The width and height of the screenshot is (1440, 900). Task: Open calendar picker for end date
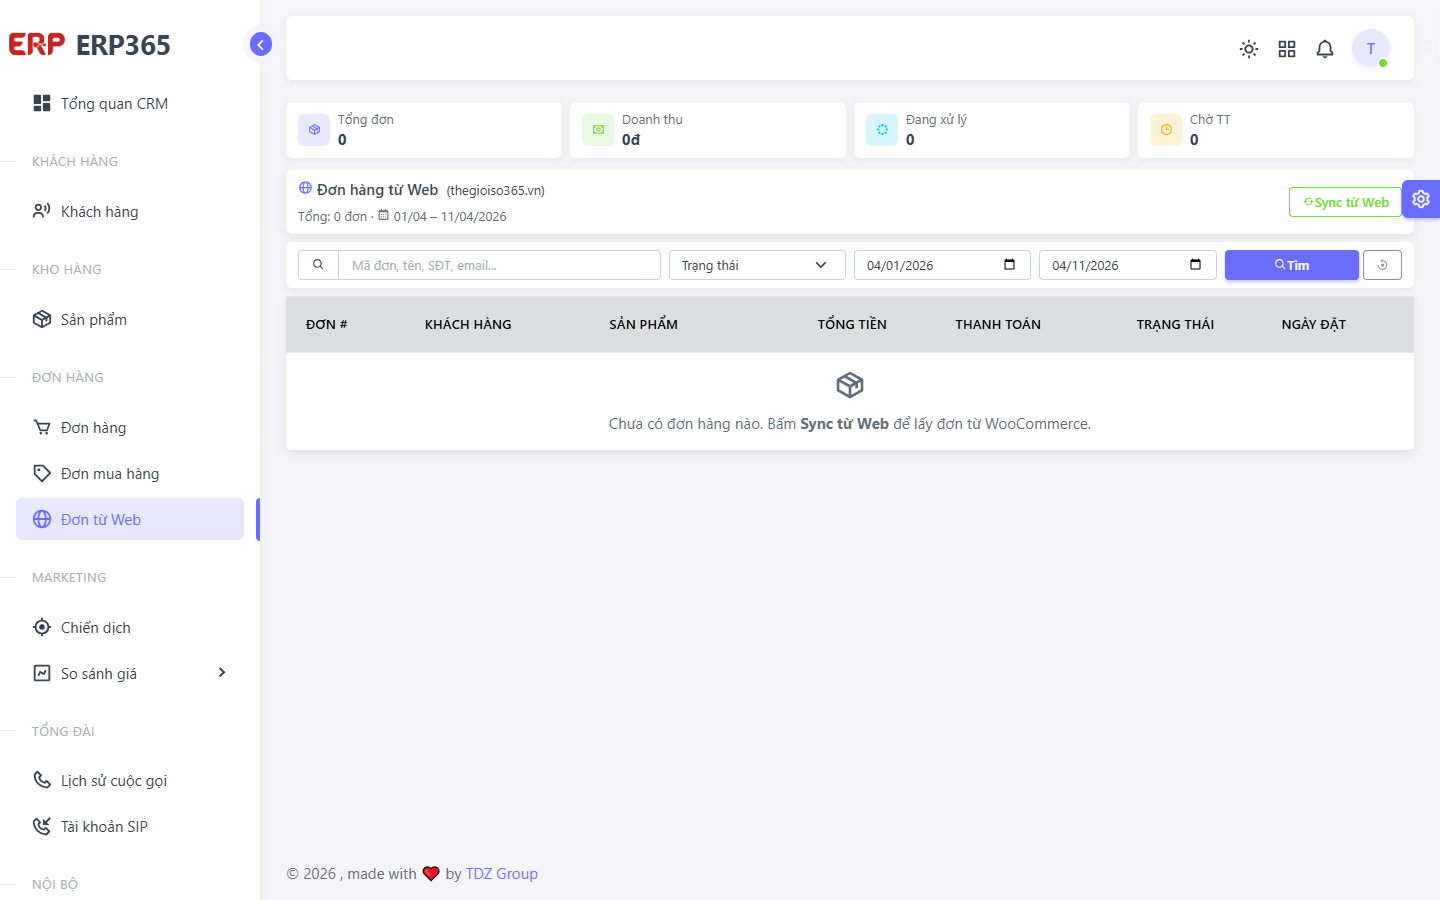[1195, 265]
